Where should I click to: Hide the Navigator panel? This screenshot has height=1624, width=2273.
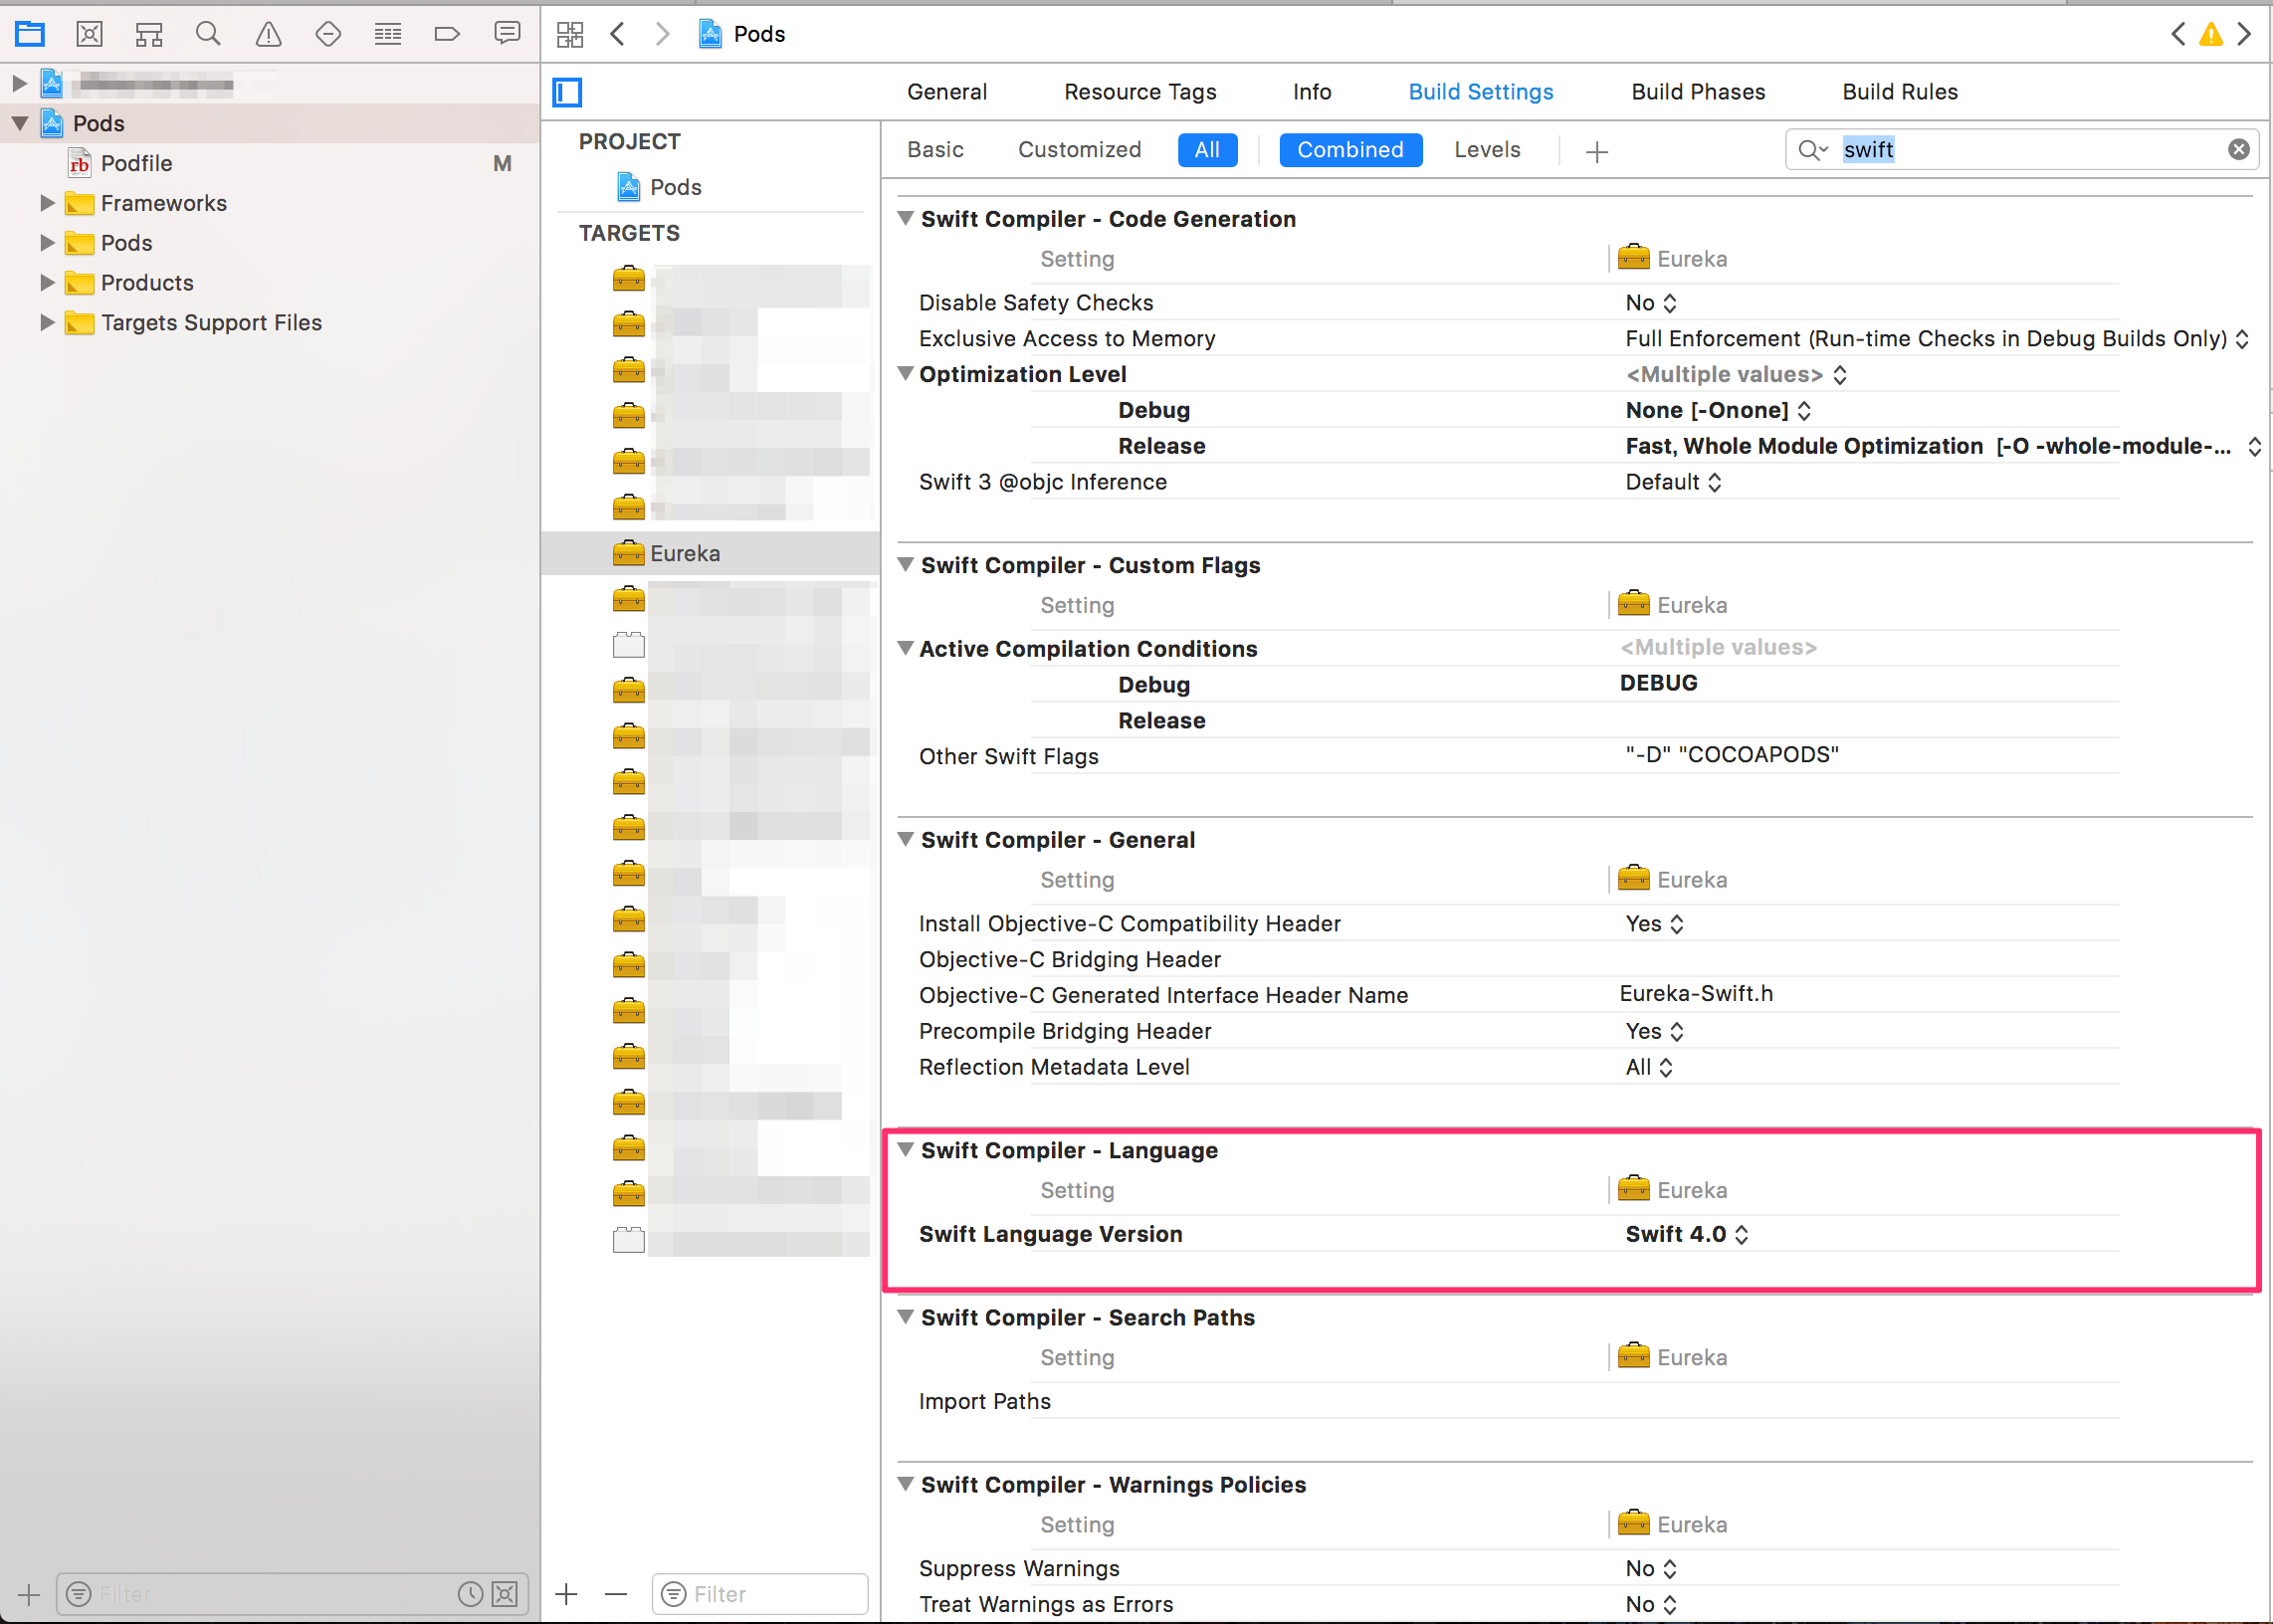pyautogui.click(x=567, y=92)
